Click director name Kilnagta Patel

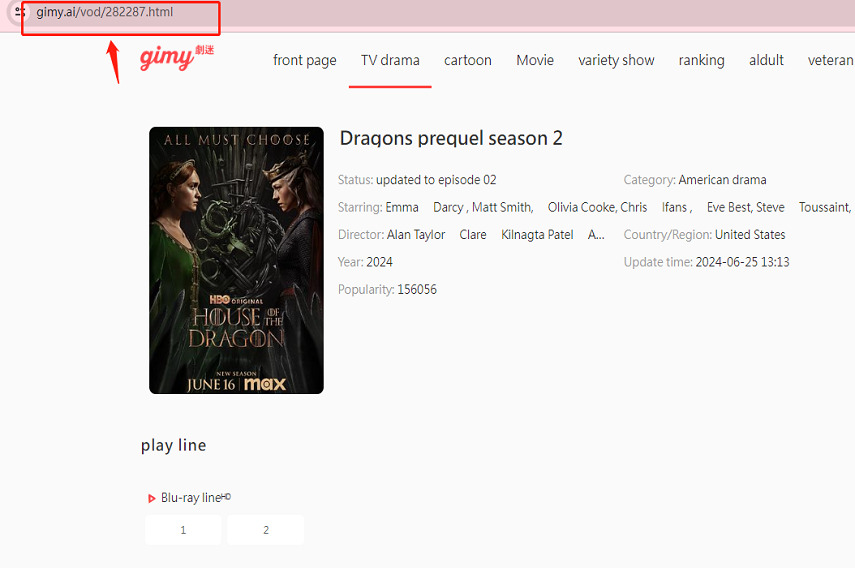coord(537,234)
